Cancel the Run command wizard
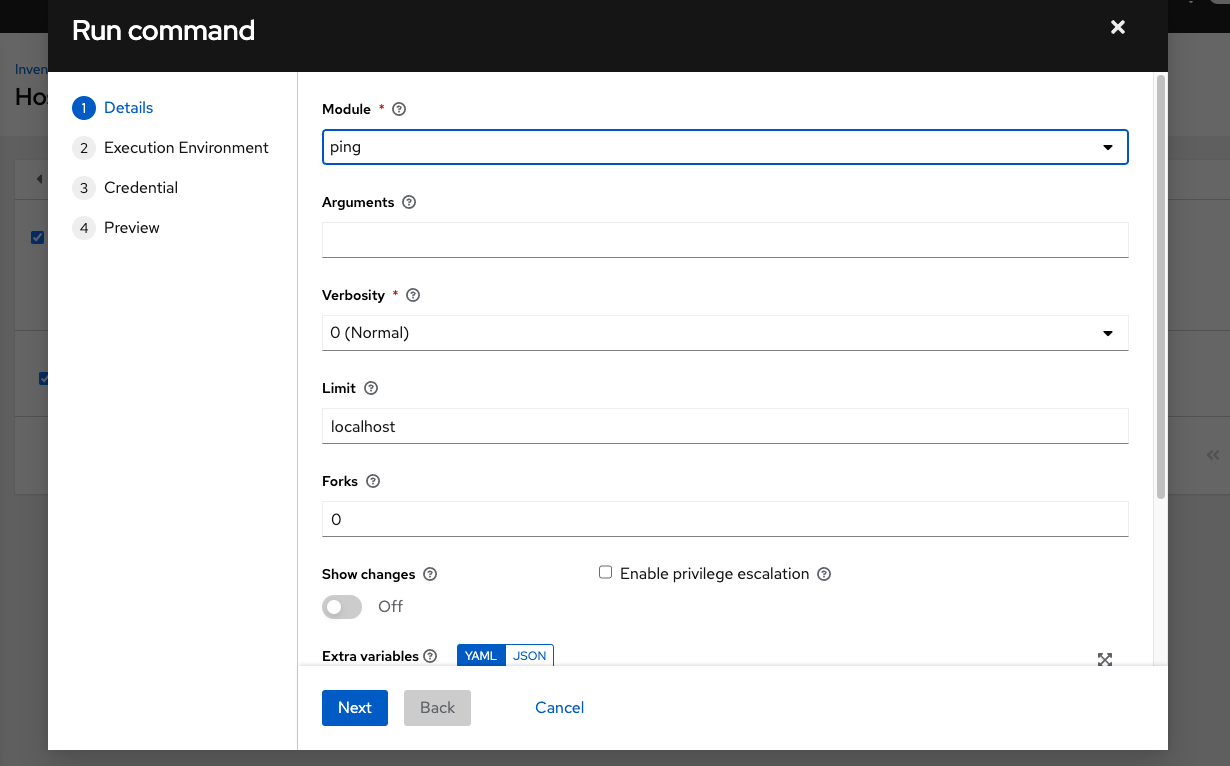This screenshot has width=1230, height=766. click(559, 707)
